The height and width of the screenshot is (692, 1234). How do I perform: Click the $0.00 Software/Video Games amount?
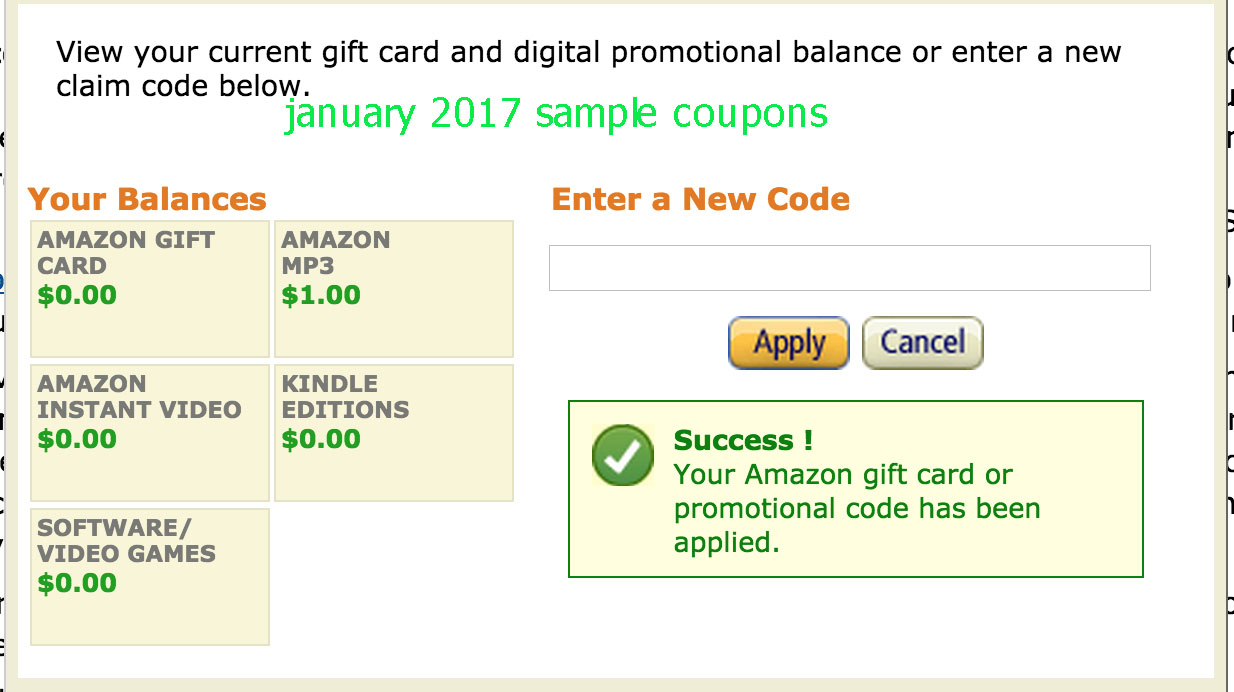click(x=77, y=584)
